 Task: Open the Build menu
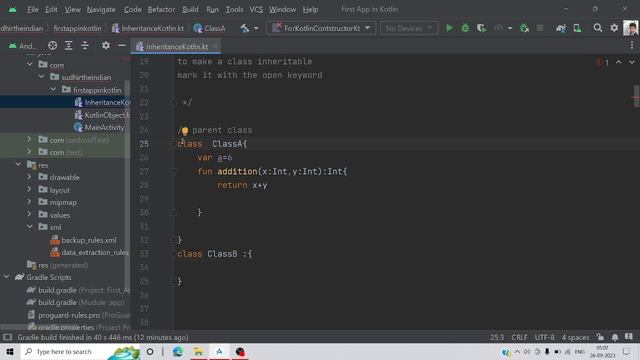pyautogui.click(x=190, y=9)
